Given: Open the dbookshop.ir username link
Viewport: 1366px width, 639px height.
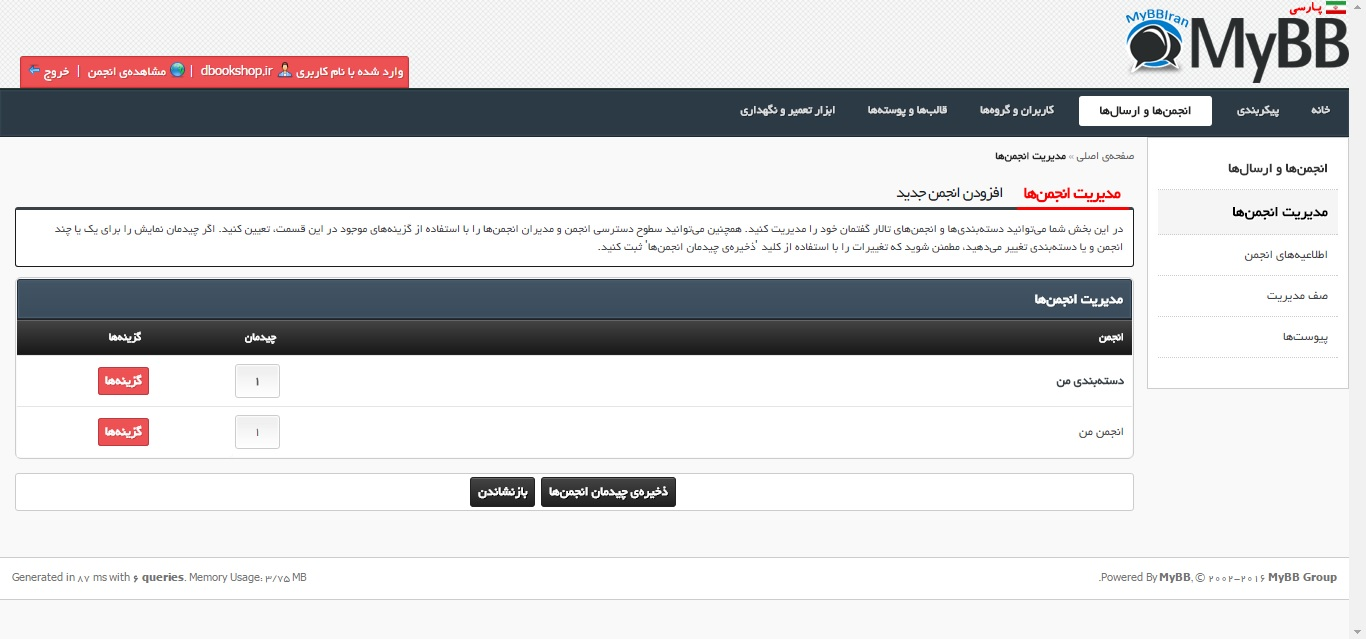Looking at the screenshot, I should (236, 72).
